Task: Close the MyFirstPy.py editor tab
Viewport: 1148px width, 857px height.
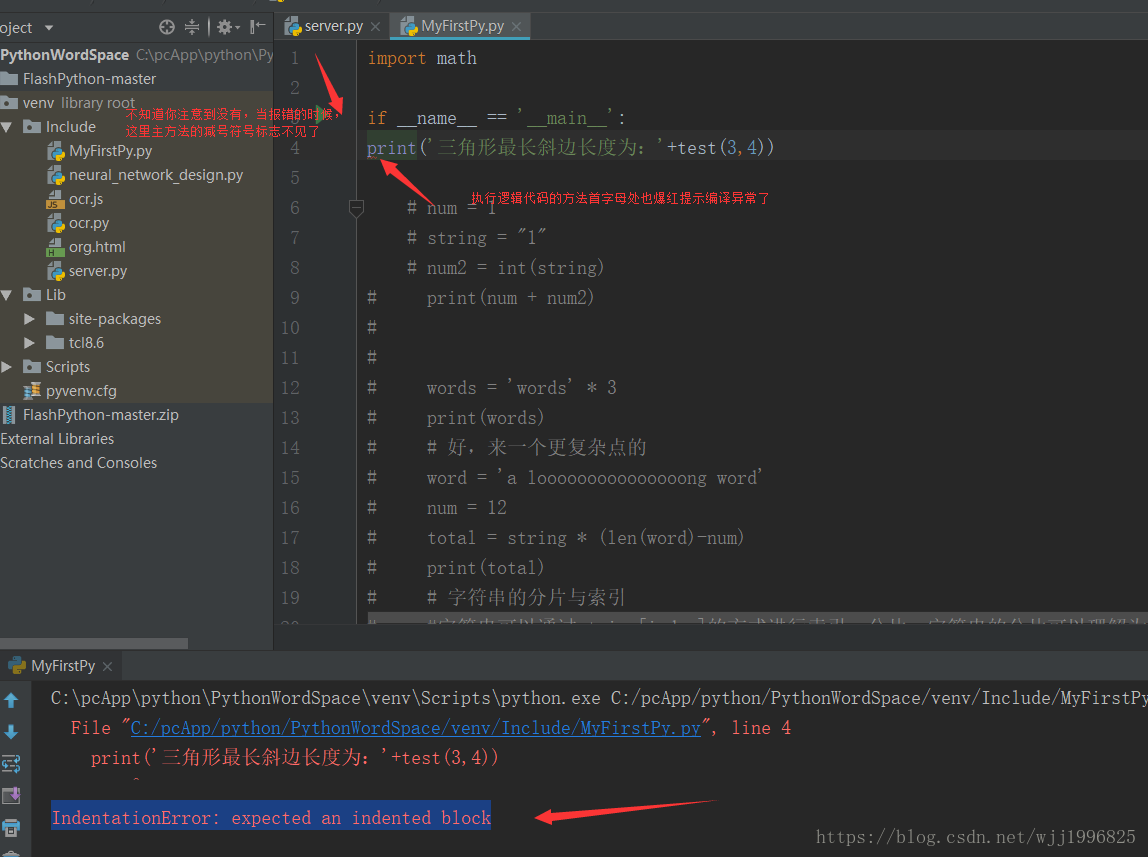Action: tap(516, 27)
